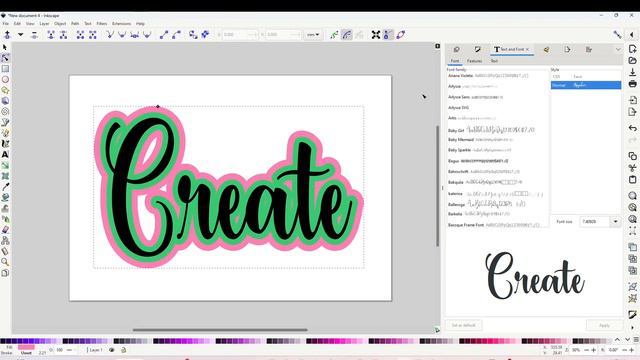The width and height of the screenshot is (640, 360).
Task: Click the Insert new nodes icon
Action: (x=7, y=35)
